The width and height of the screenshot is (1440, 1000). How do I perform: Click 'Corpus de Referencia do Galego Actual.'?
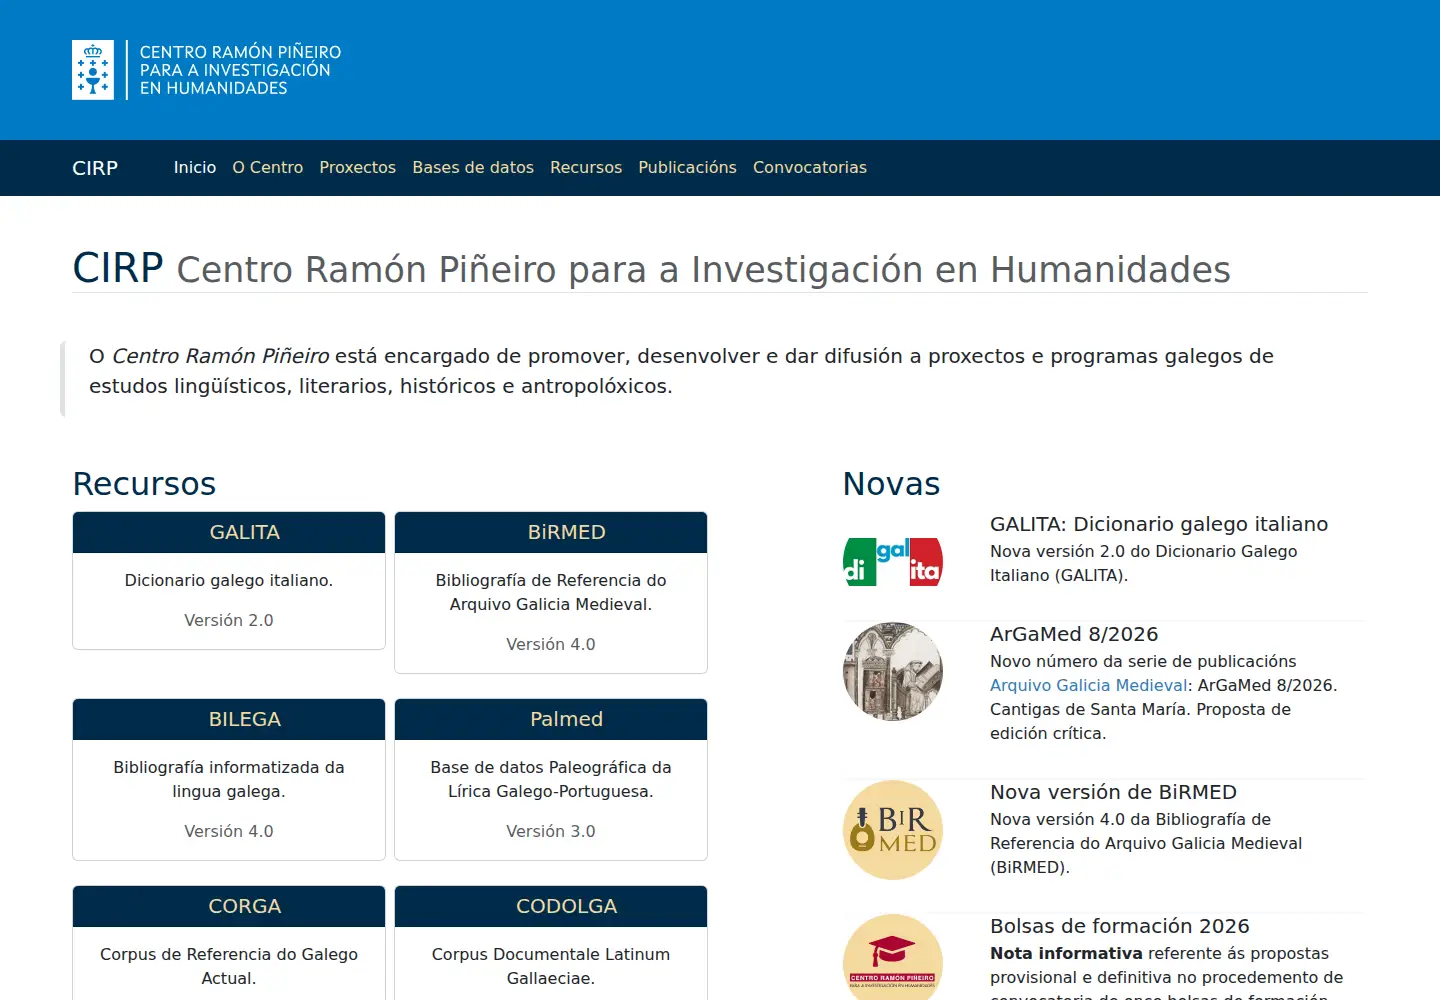coord(229,966)
